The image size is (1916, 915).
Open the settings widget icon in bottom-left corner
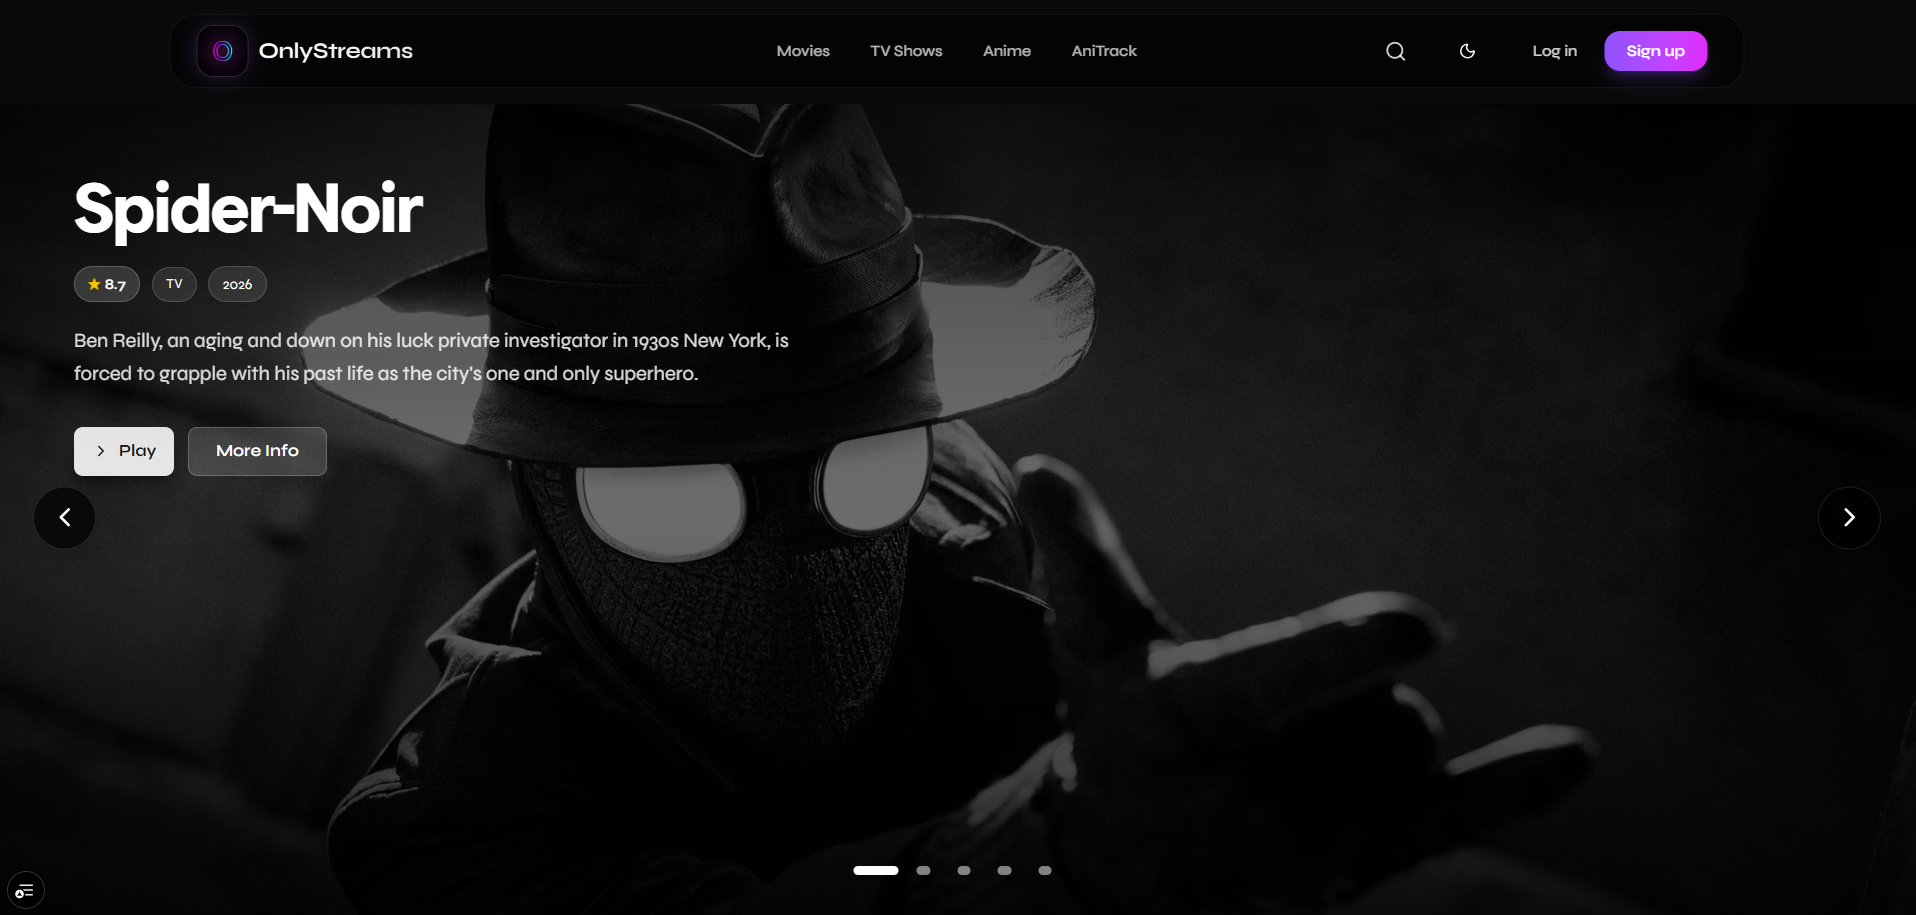point(25,890)
